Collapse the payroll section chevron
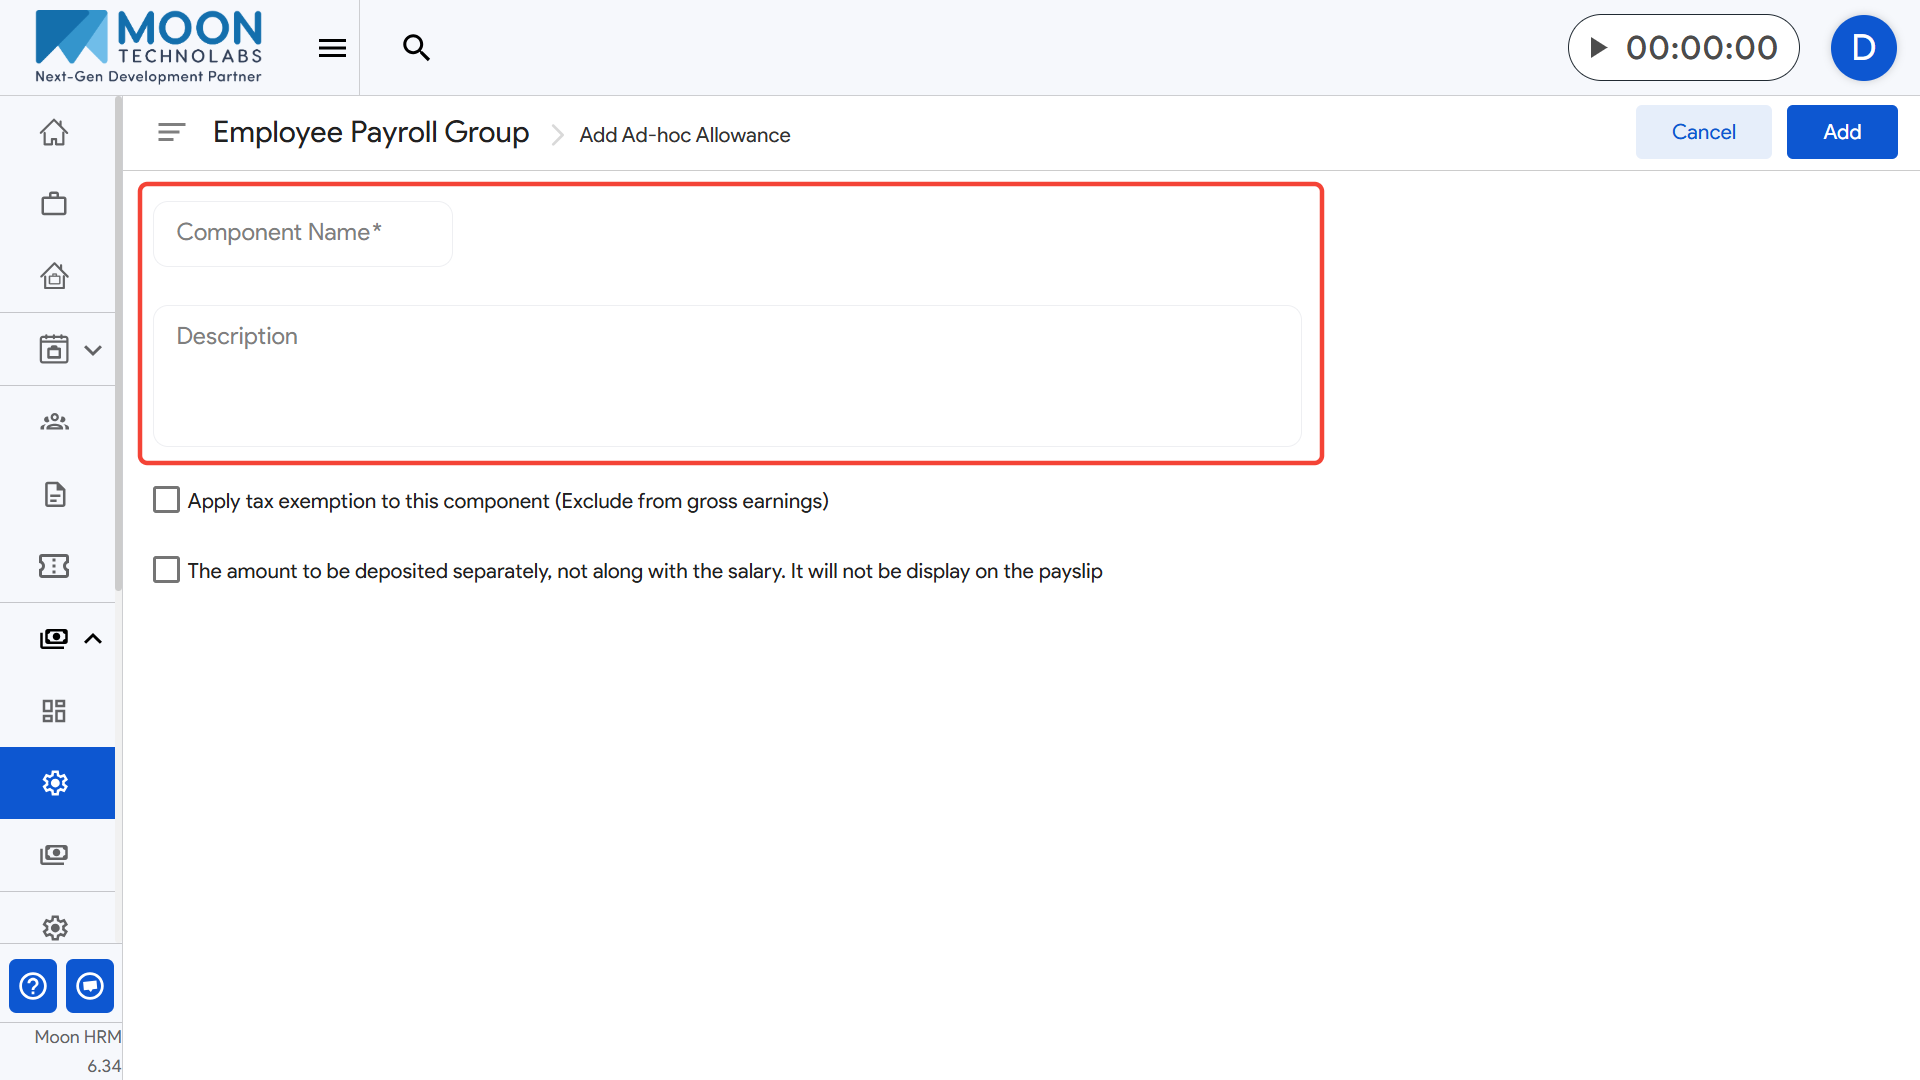This screenshot has width=1920, height=1080. coord(93,639)
